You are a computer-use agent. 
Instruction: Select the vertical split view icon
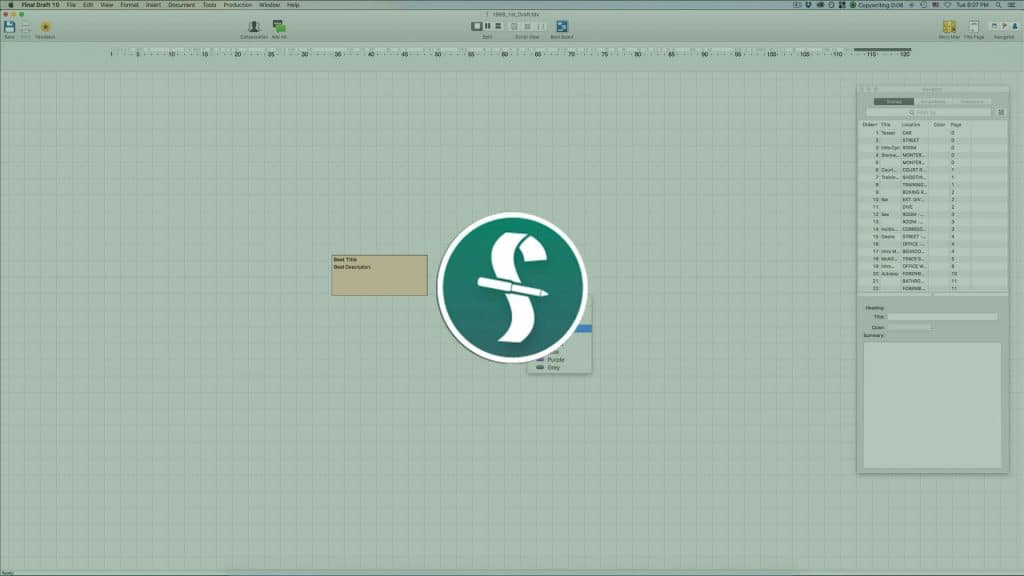tap(487, 26)
